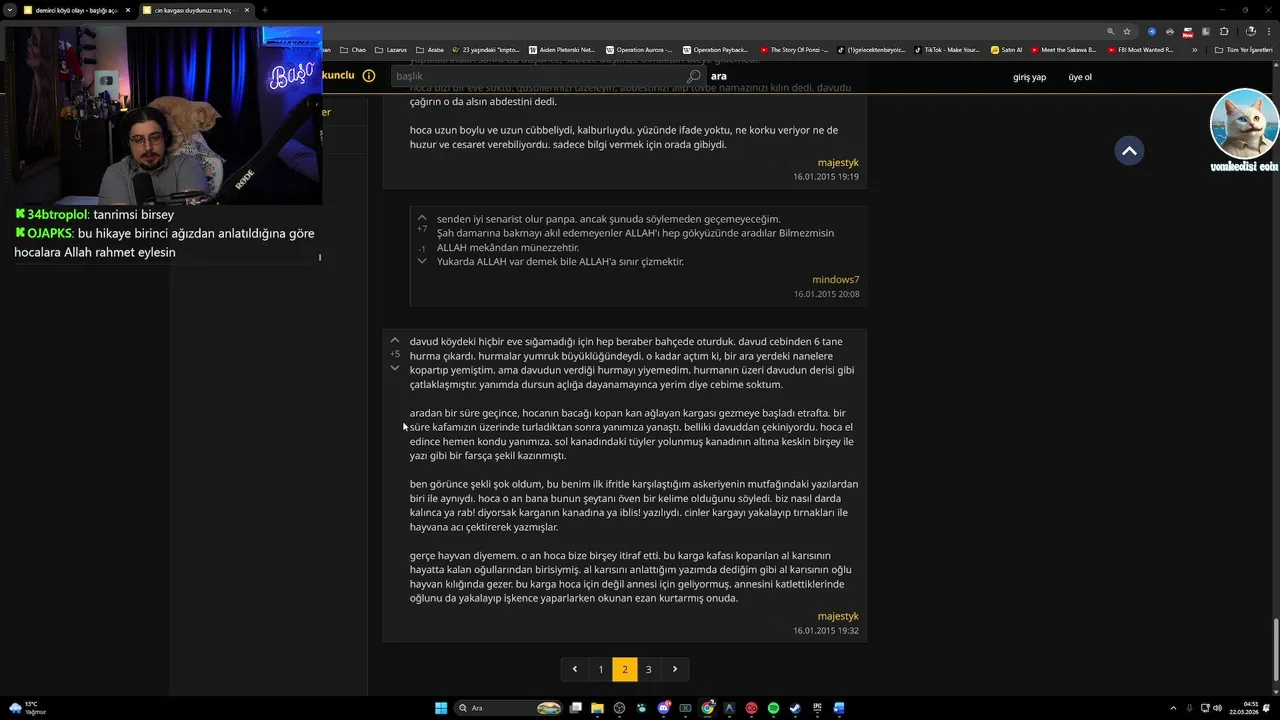Close the 'demirci köyü olayı' tab

point(128,10)
